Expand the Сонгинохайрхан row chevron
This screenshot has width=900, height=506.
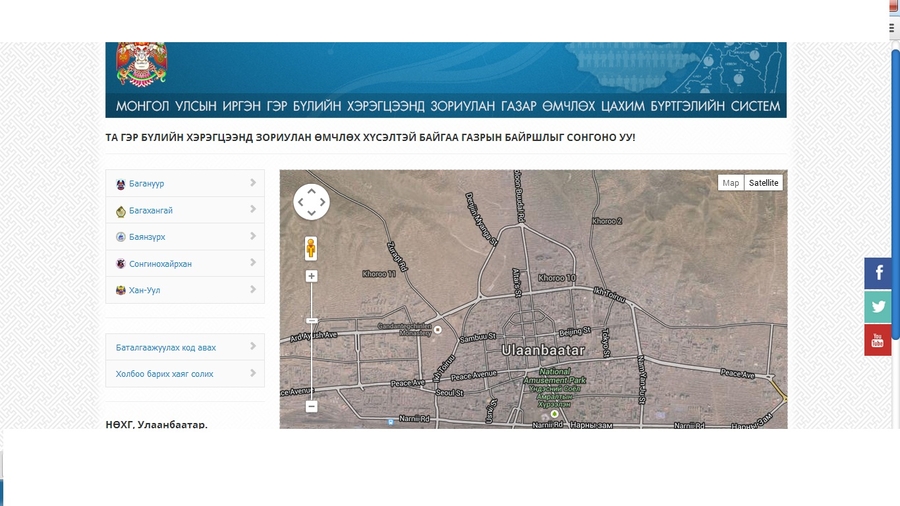click(253, 262)
